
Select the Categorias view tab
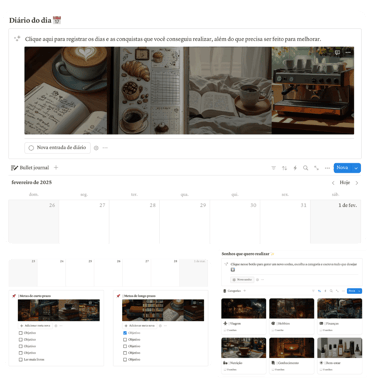tap(232, 291)
